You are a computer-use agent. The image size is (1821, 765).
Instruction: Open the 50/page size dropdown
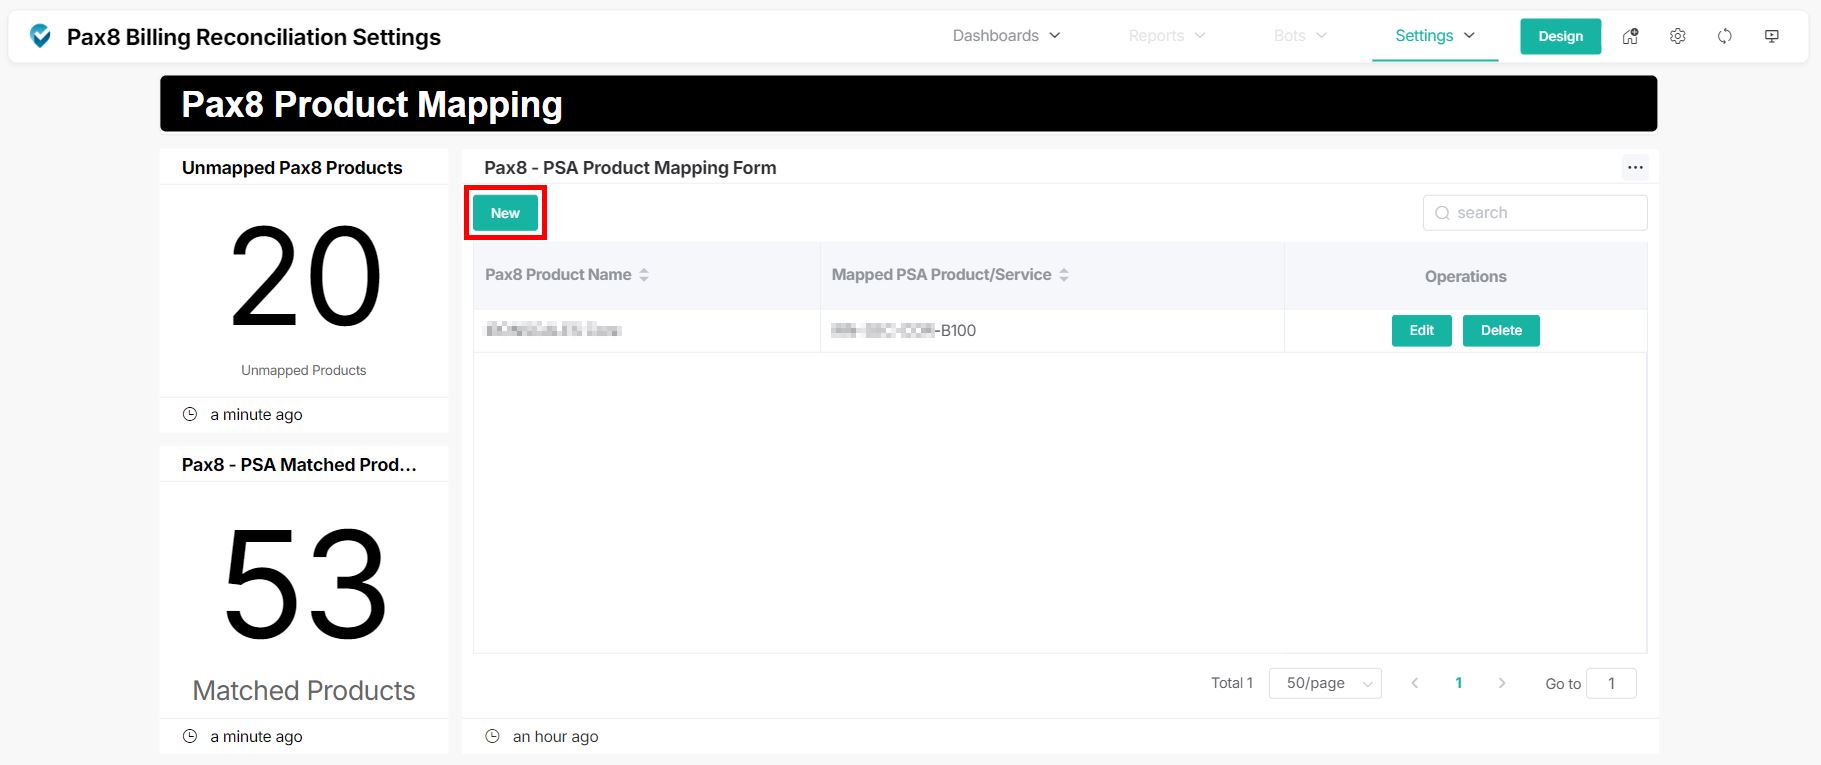click(1324, 683)
